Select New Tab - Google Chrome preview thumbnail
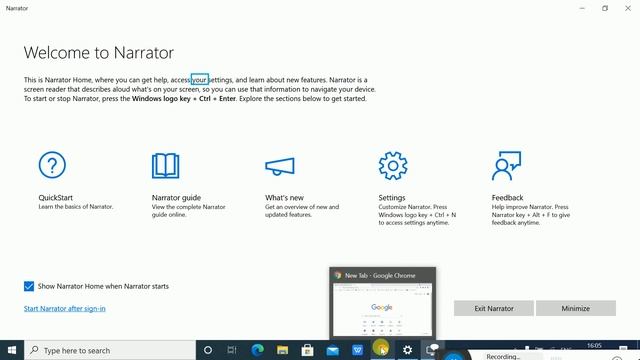The height and width of the screenshot is (360, 640). 382,304
